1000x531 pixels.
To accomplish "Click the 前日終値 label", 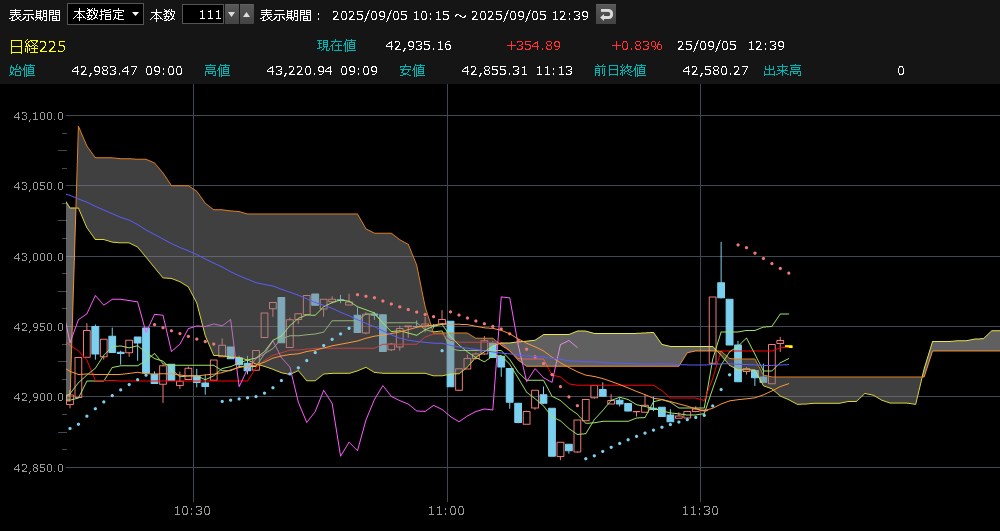I will pyautogui.click(x=620, y=71).
